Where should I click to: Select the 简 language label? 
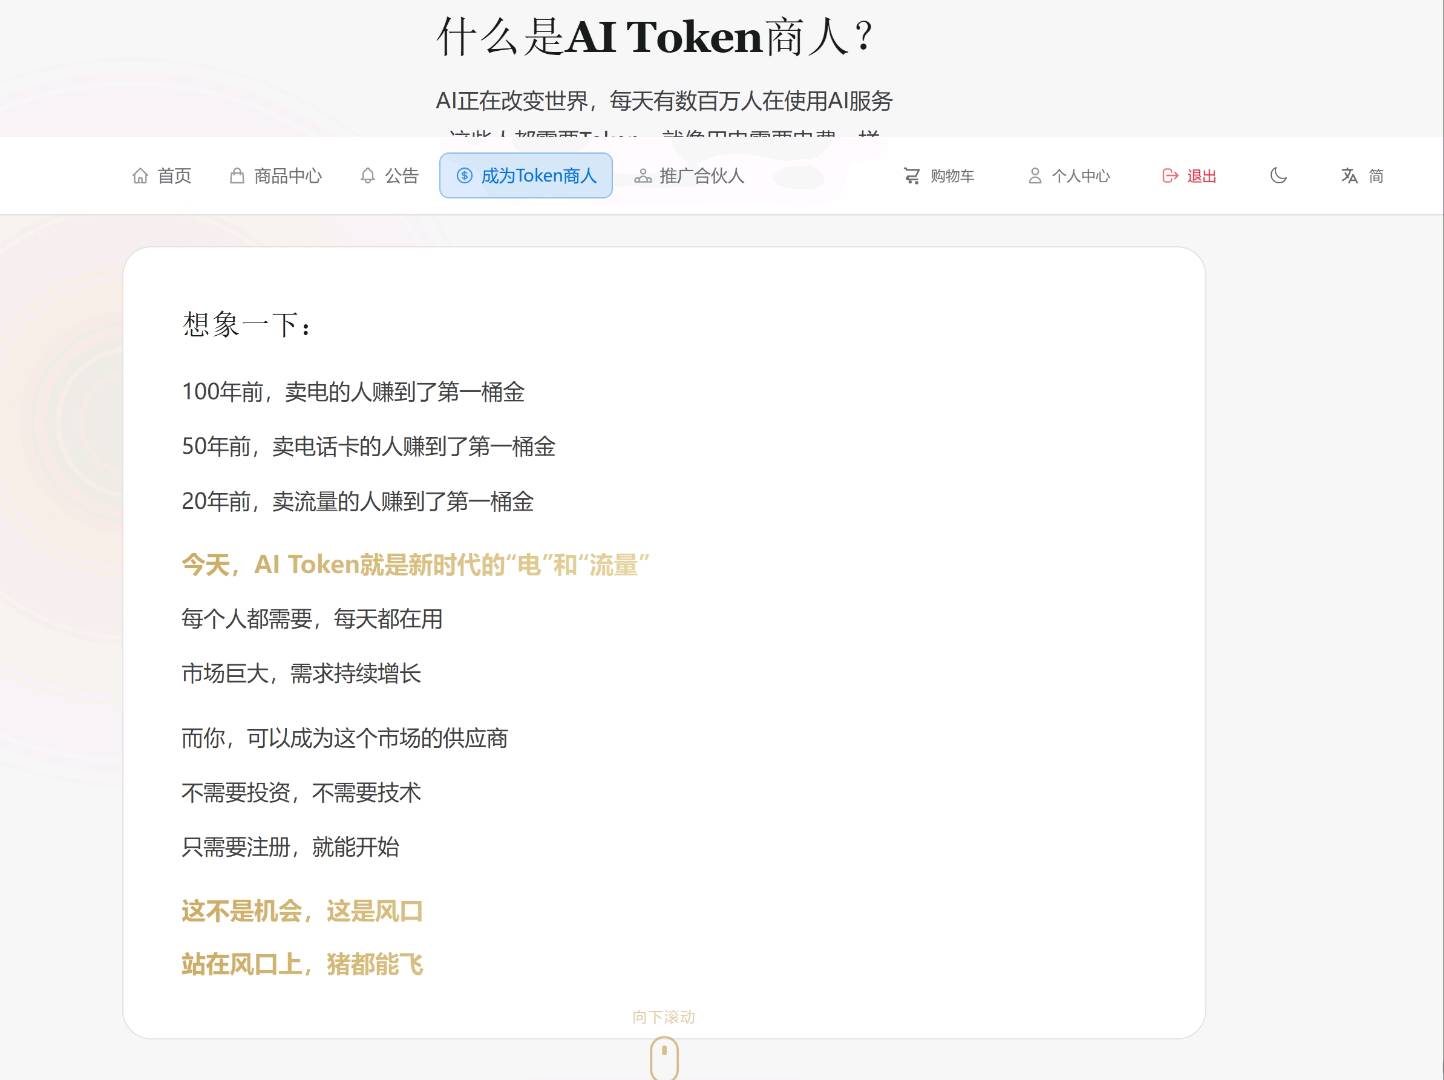pos(1376,176)
